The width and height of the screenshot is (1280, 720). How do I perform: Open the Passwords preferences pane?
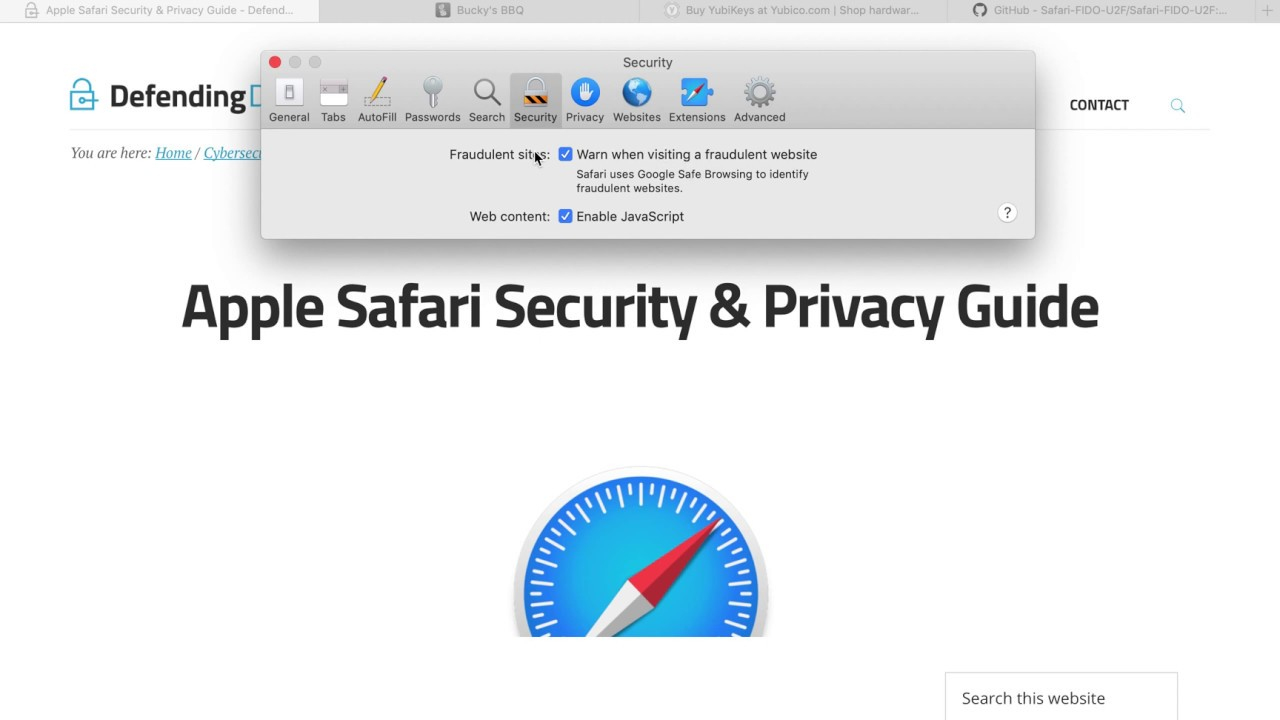pyautogui.click(x=432, y=101)
